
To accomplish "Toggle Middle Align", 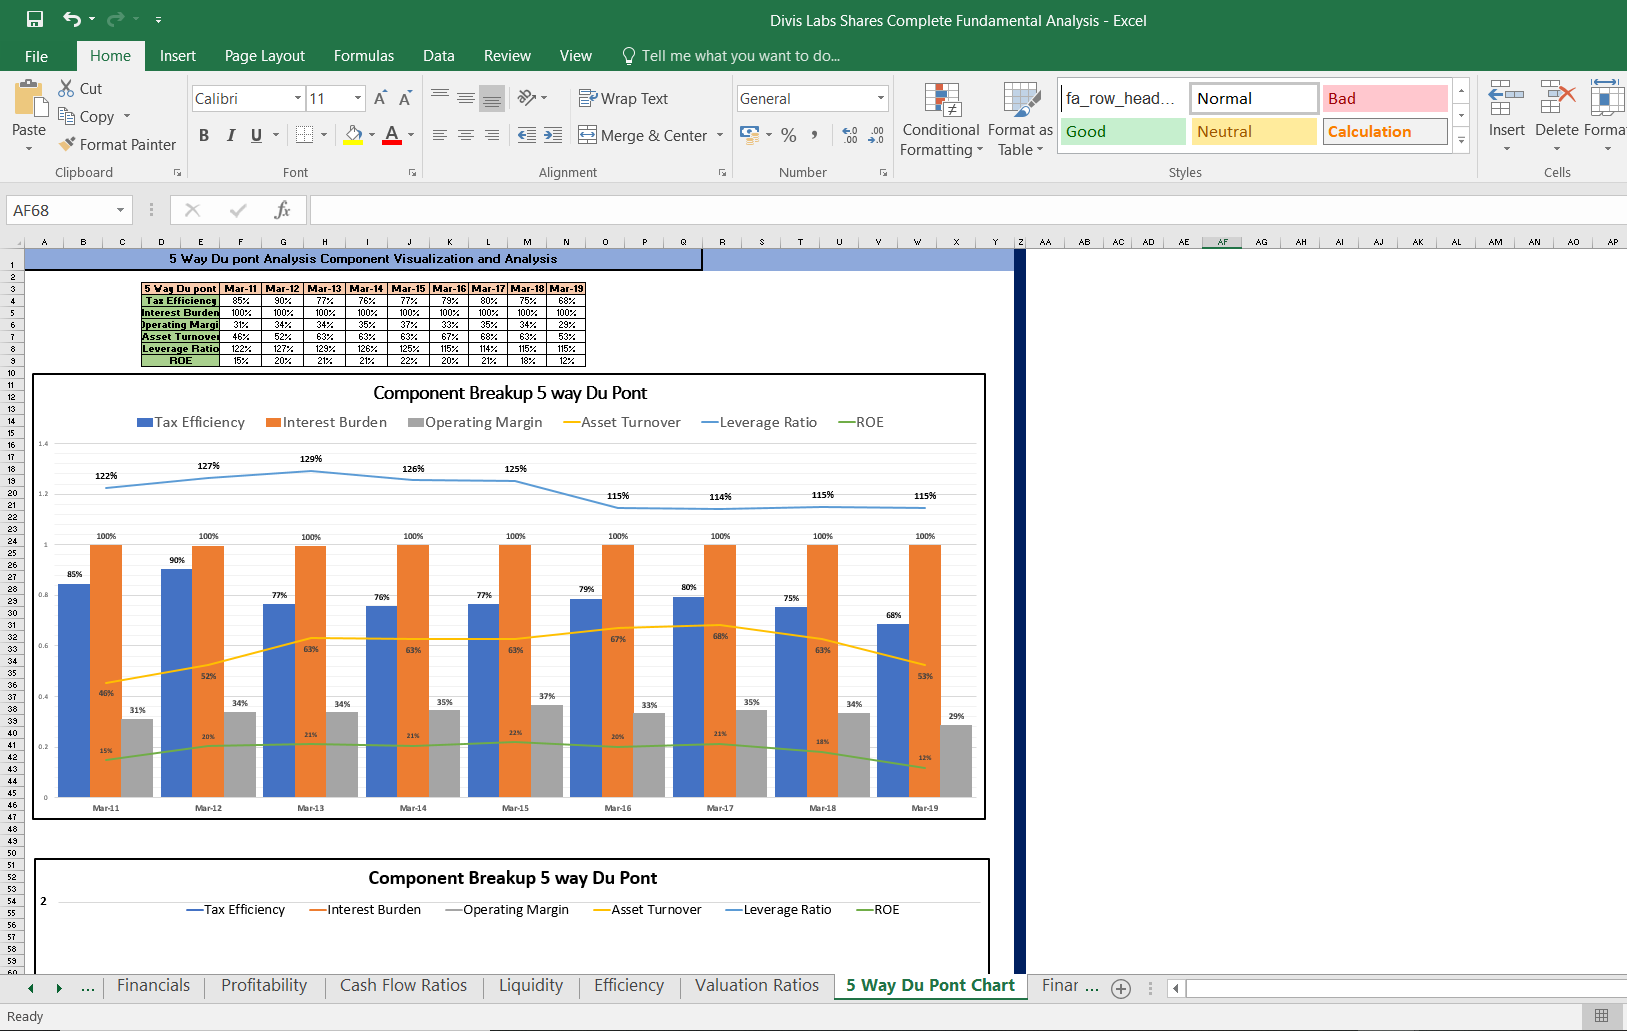I will click(x=466, y=98).
